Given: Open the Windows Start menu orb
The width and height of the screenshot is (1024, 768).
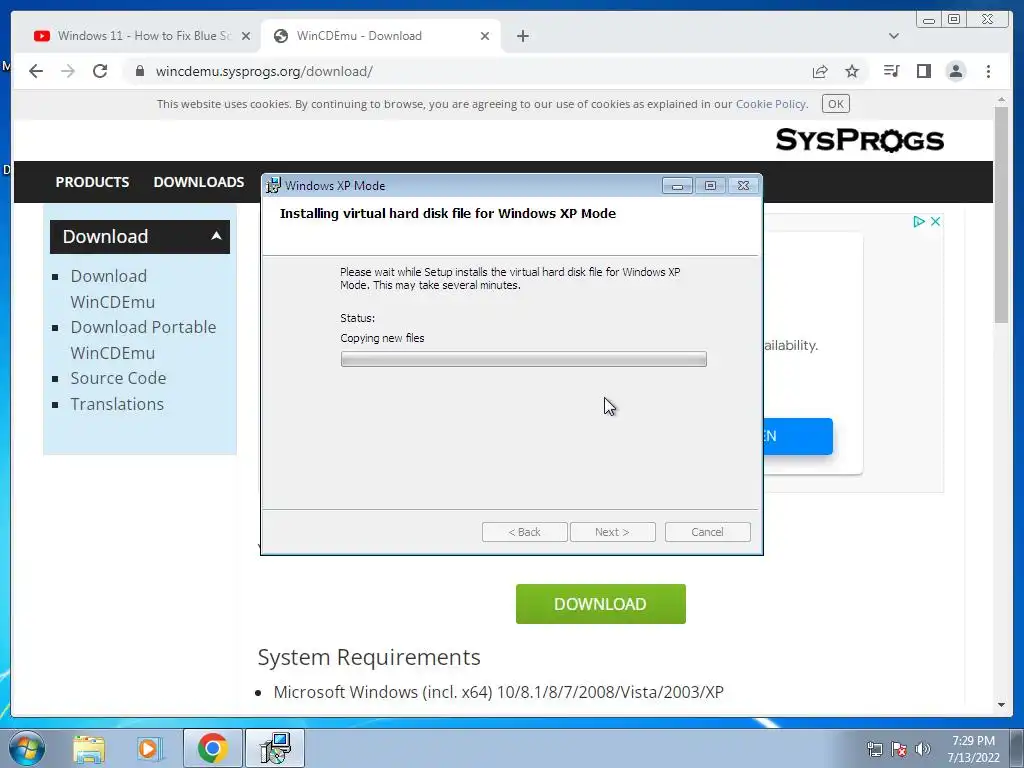Looking at the screenshot, I should pos(27,748).
